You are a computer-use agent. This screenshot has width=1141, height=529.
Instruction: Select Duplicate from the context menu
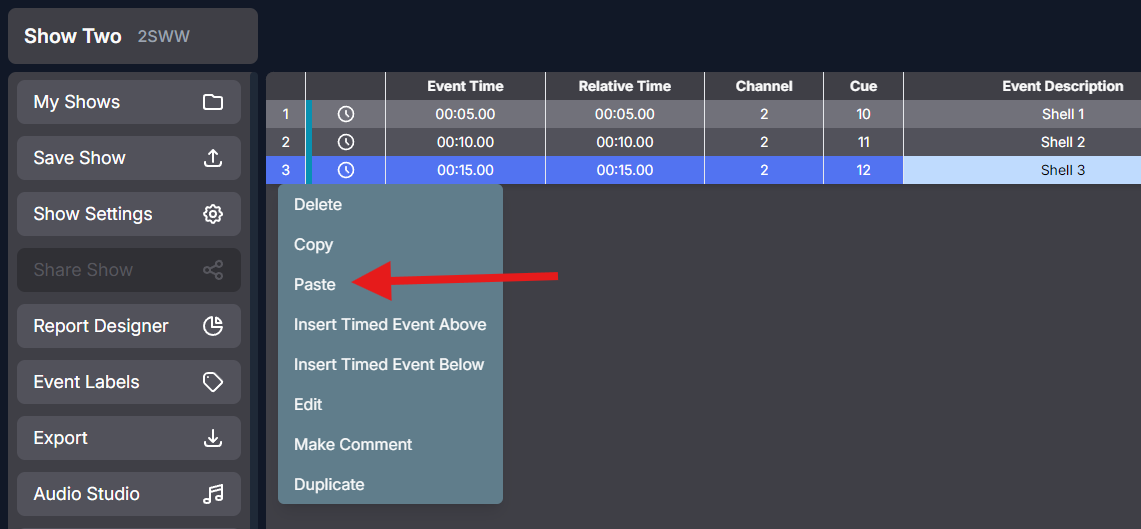click(x=329, y=485)
